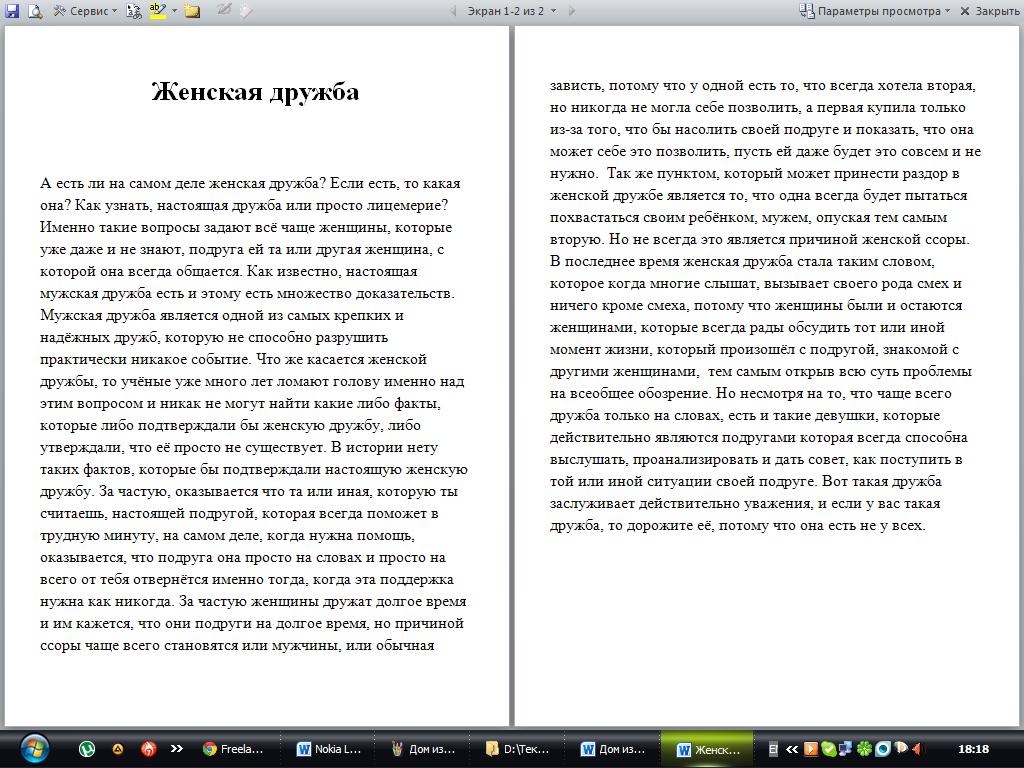Click the volume speaker tray icon

918,749
